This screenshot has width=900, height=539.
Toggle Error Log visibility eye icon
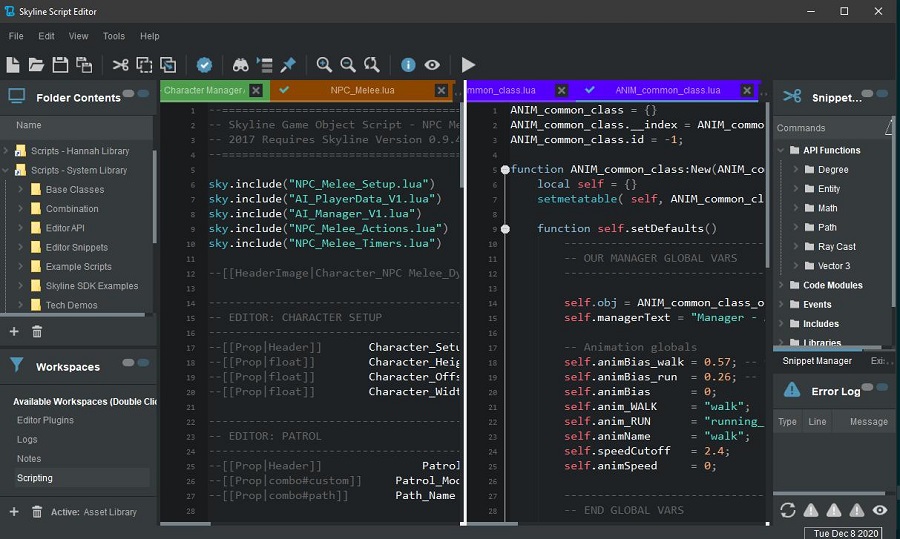[880, 510]
